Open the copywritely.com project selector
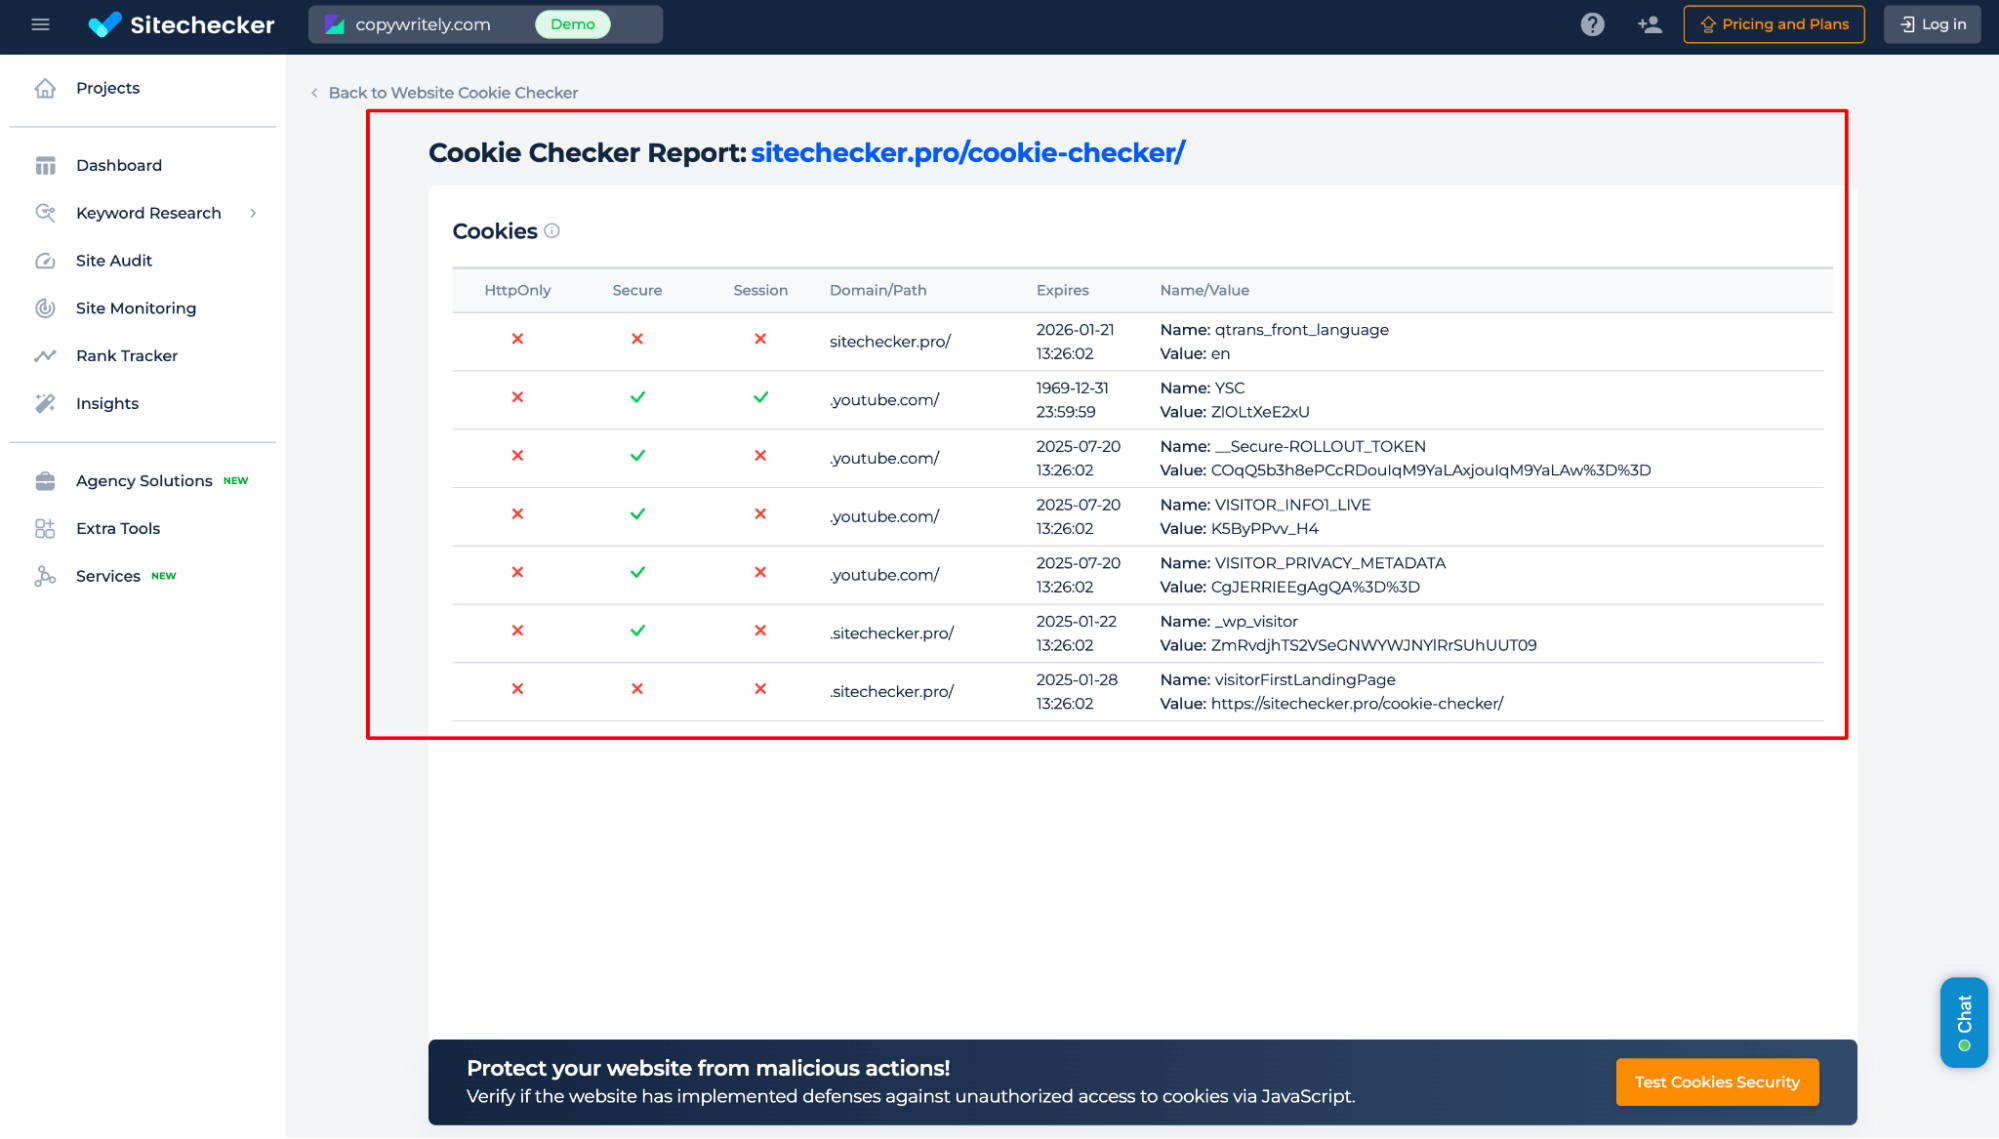Screen dimensions: 1999x1139 (x=485, y=24)
